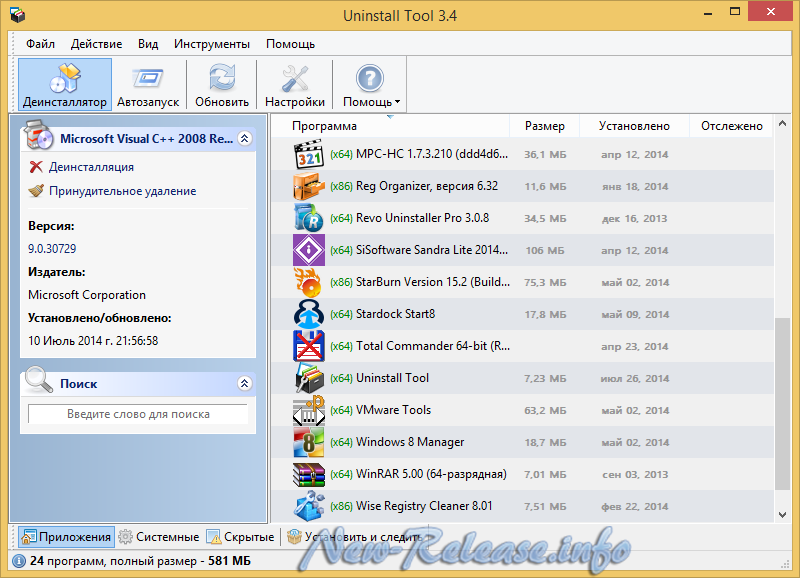Image resolution: width=800 pixels, height=578 pixels.
Task: Select the StarBurn Version 15.2 icon
Action: 309,282
